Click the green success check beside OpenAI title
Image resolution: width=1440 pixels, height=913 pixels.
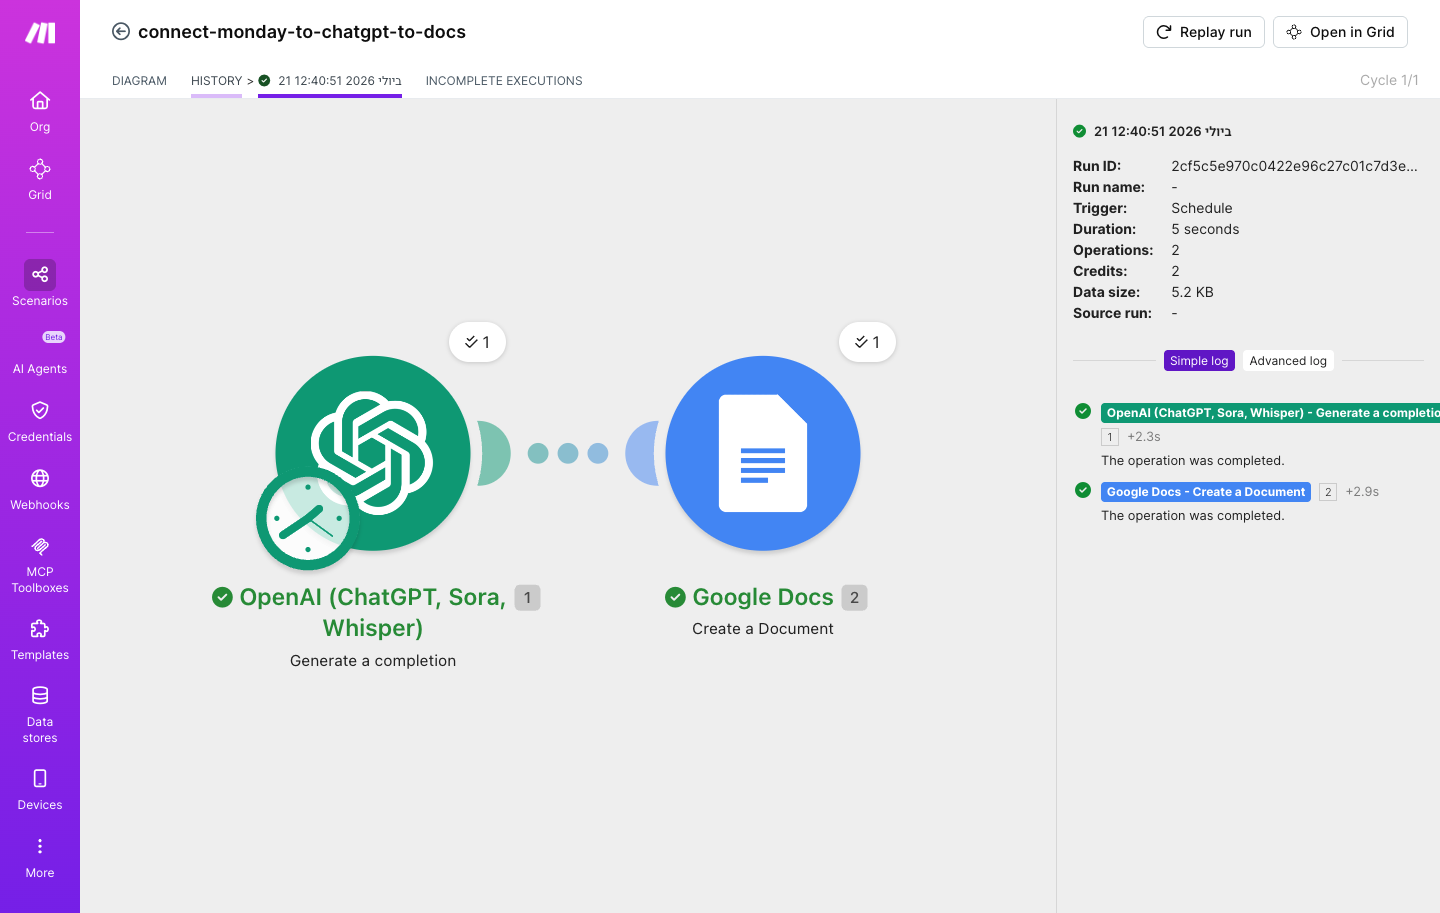[223, 597]
